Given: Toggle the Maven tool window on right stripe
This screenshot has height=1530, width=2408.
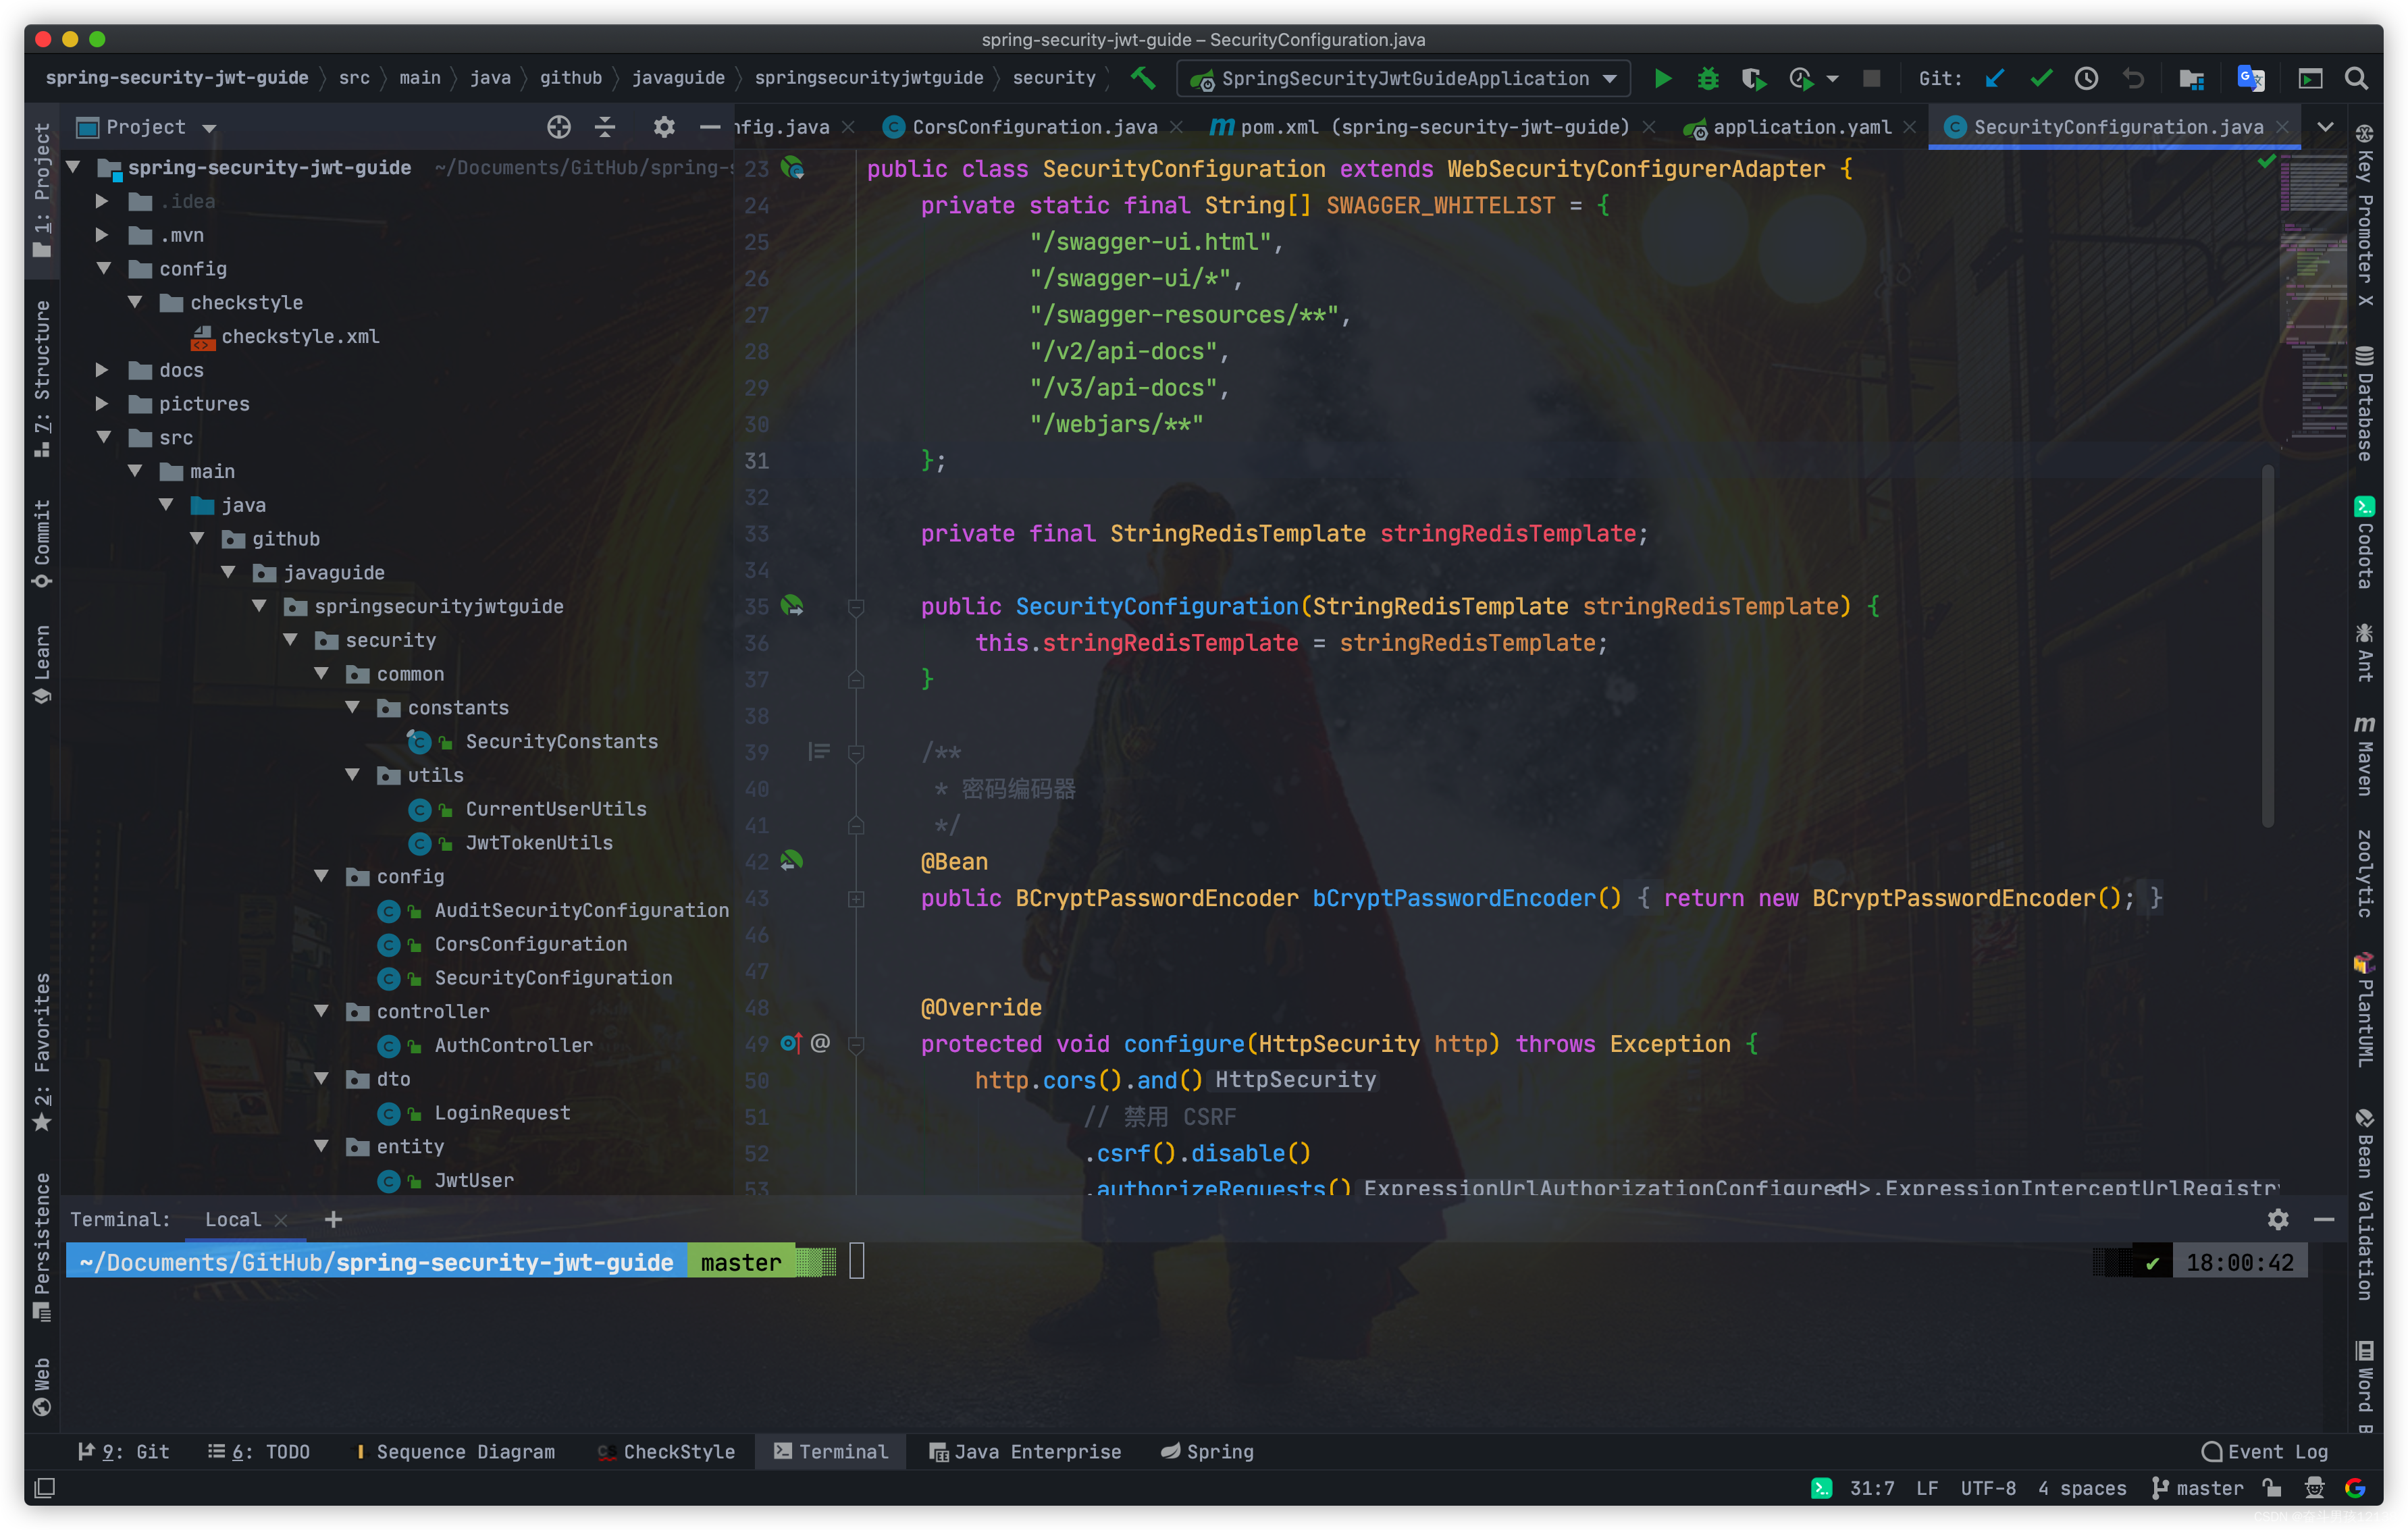Looking at the screenshot, I should pos(2364,756).
